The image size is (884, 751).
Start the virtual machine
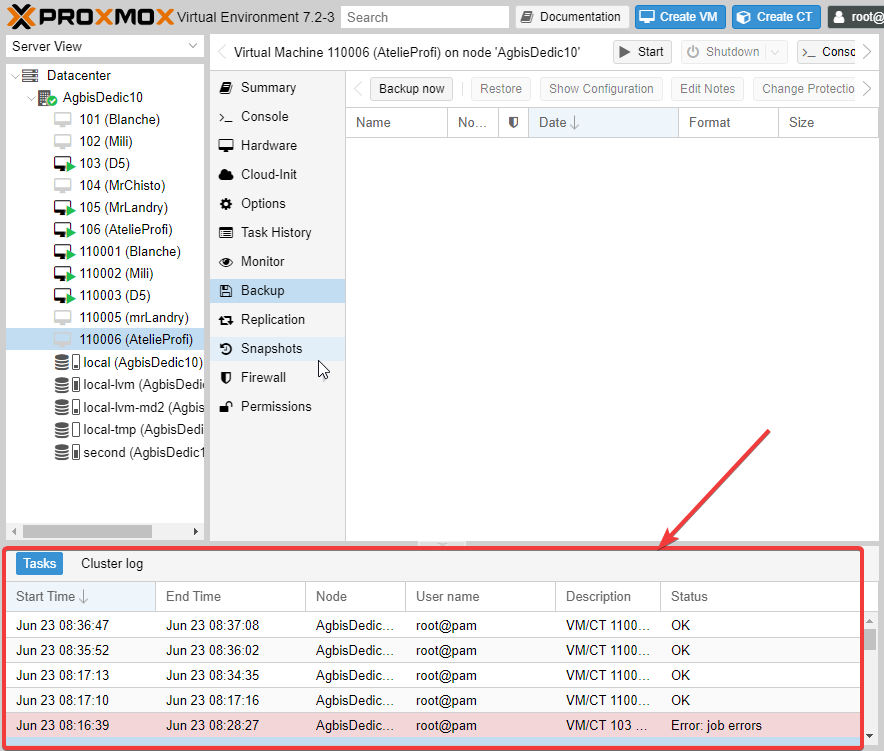coord(642,52)
